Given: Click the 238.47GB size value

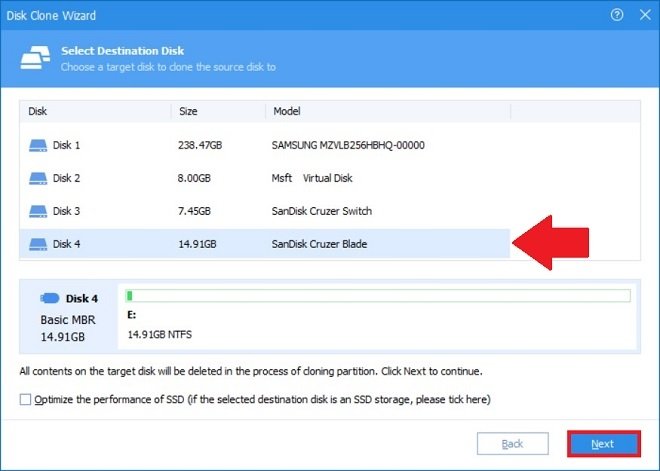Looking at the screenshot, I should [200, 145].
